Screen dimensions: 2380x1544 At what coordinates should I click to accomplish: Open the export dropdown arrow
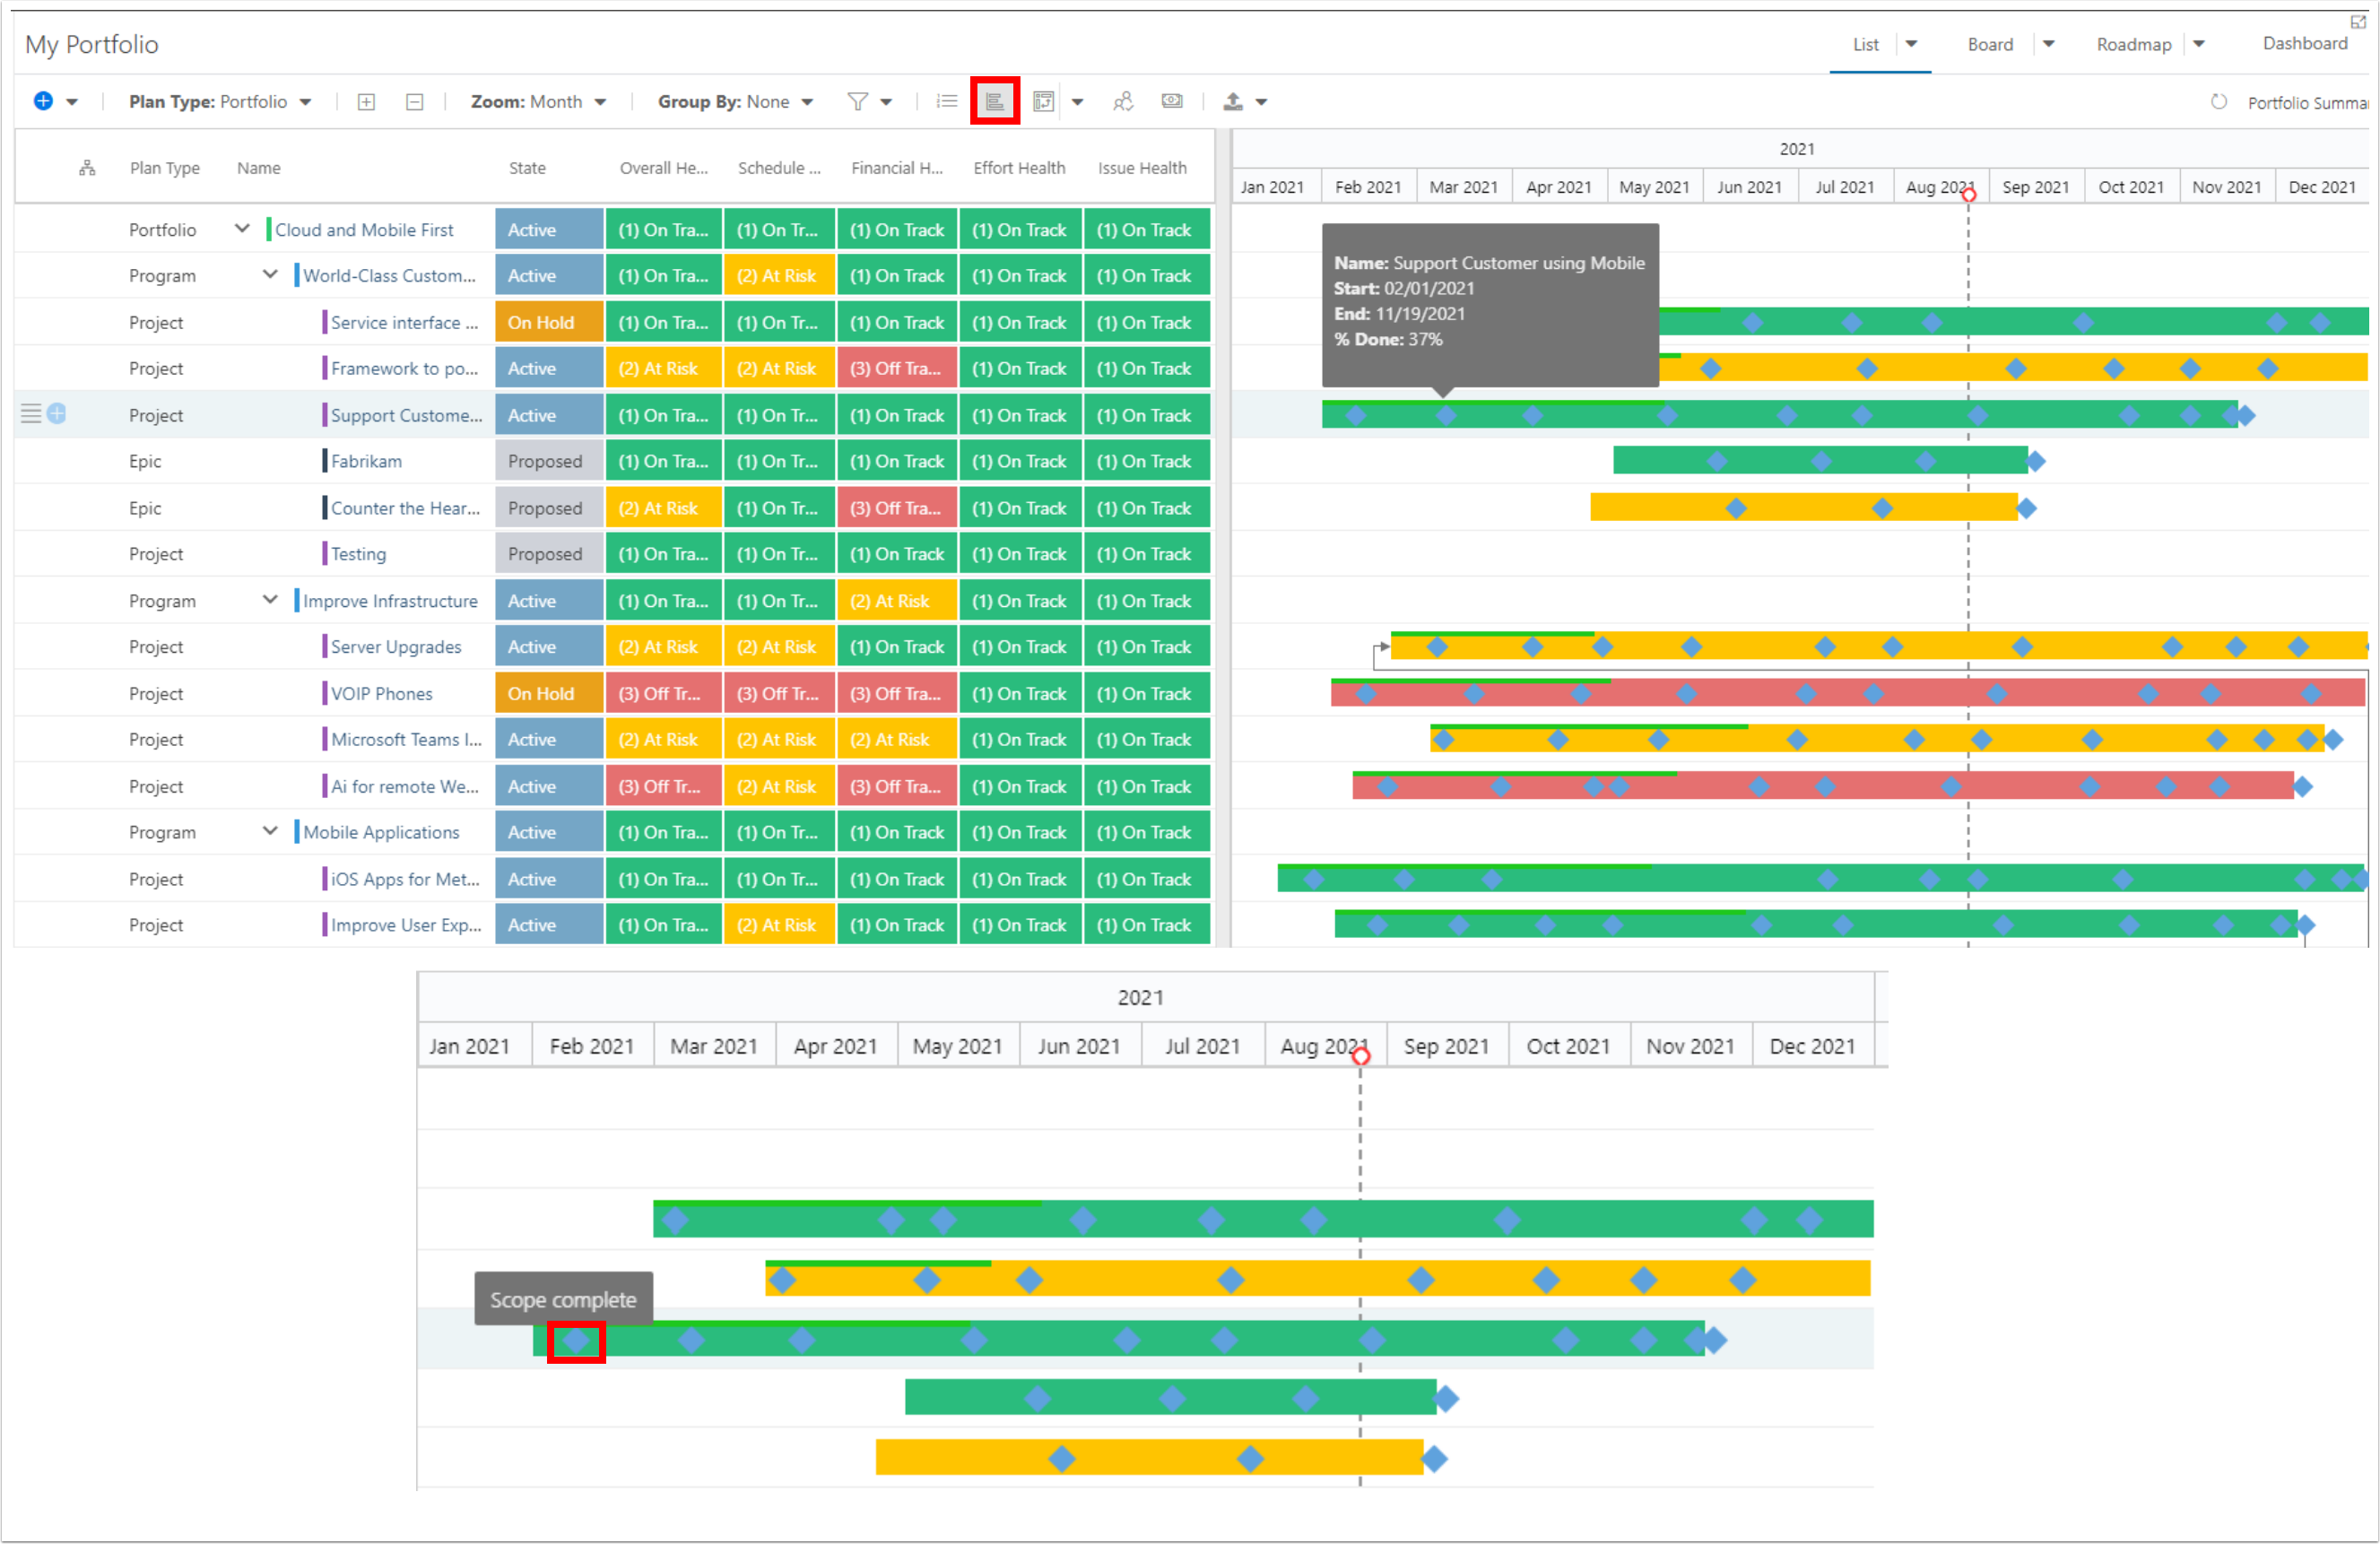(1262, 102)
